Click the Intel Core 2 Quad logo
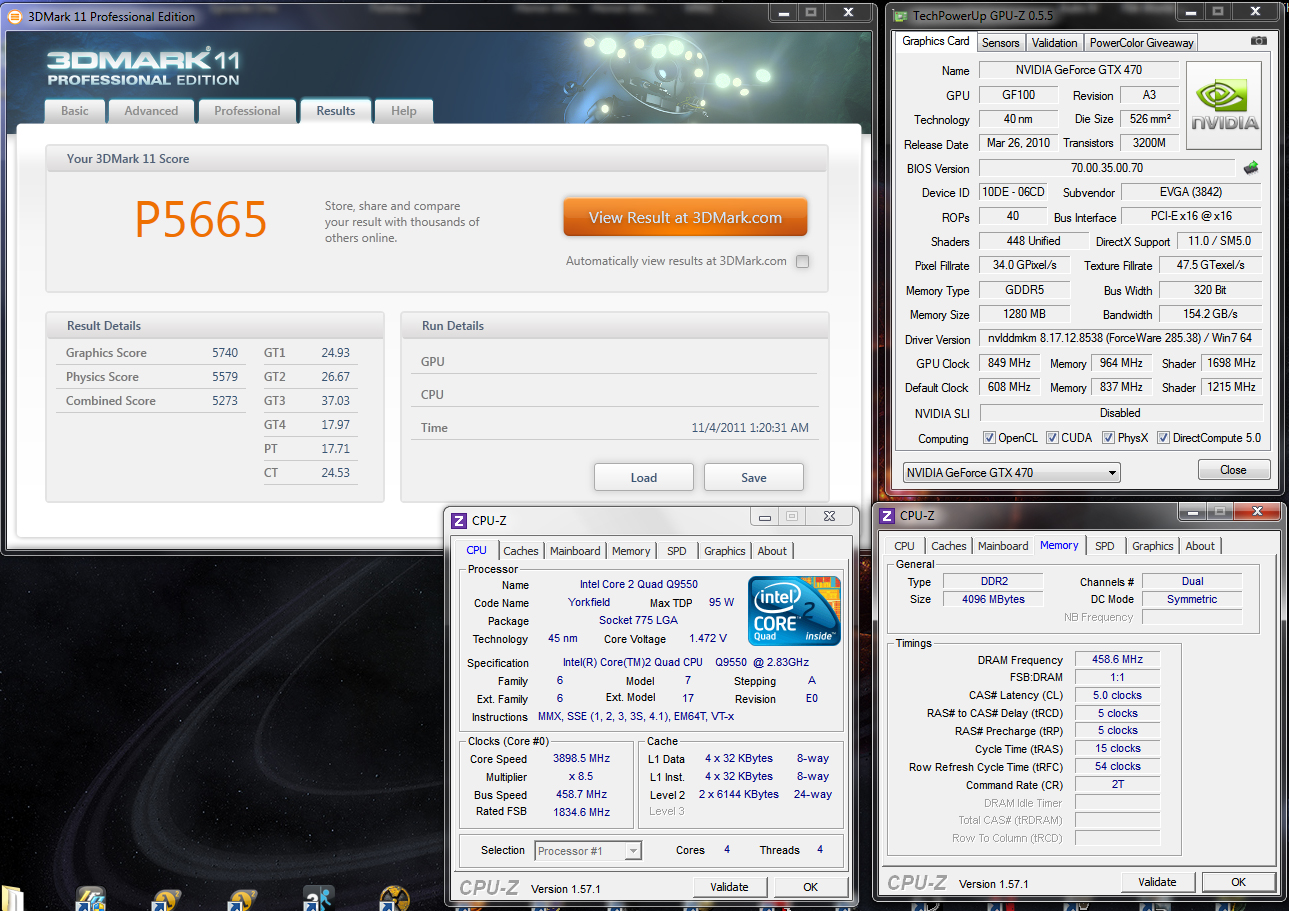 pyautogui.click(x=795, y=610)
